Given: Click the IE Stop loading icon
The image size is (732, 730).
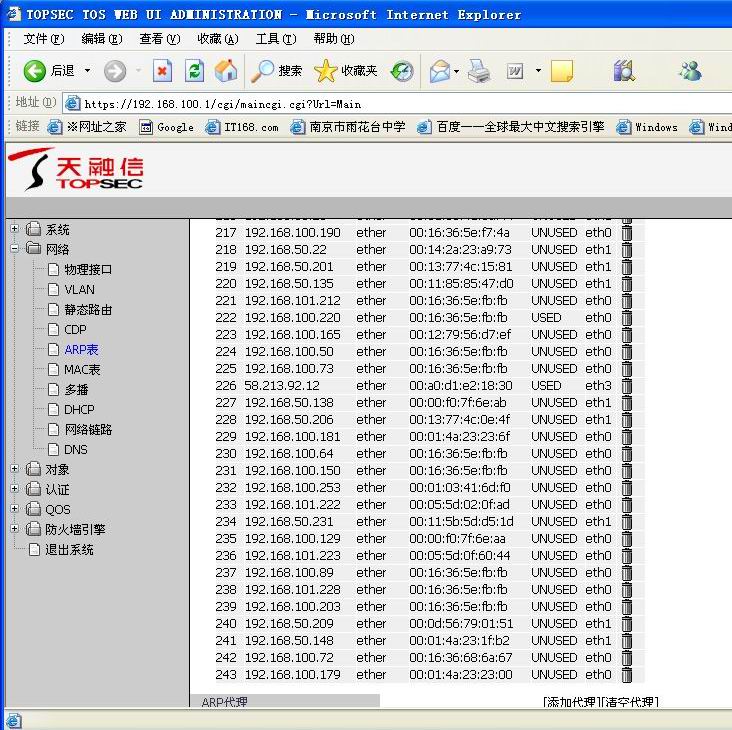Looking at the screenshot, I should click(x=163, y=70).
